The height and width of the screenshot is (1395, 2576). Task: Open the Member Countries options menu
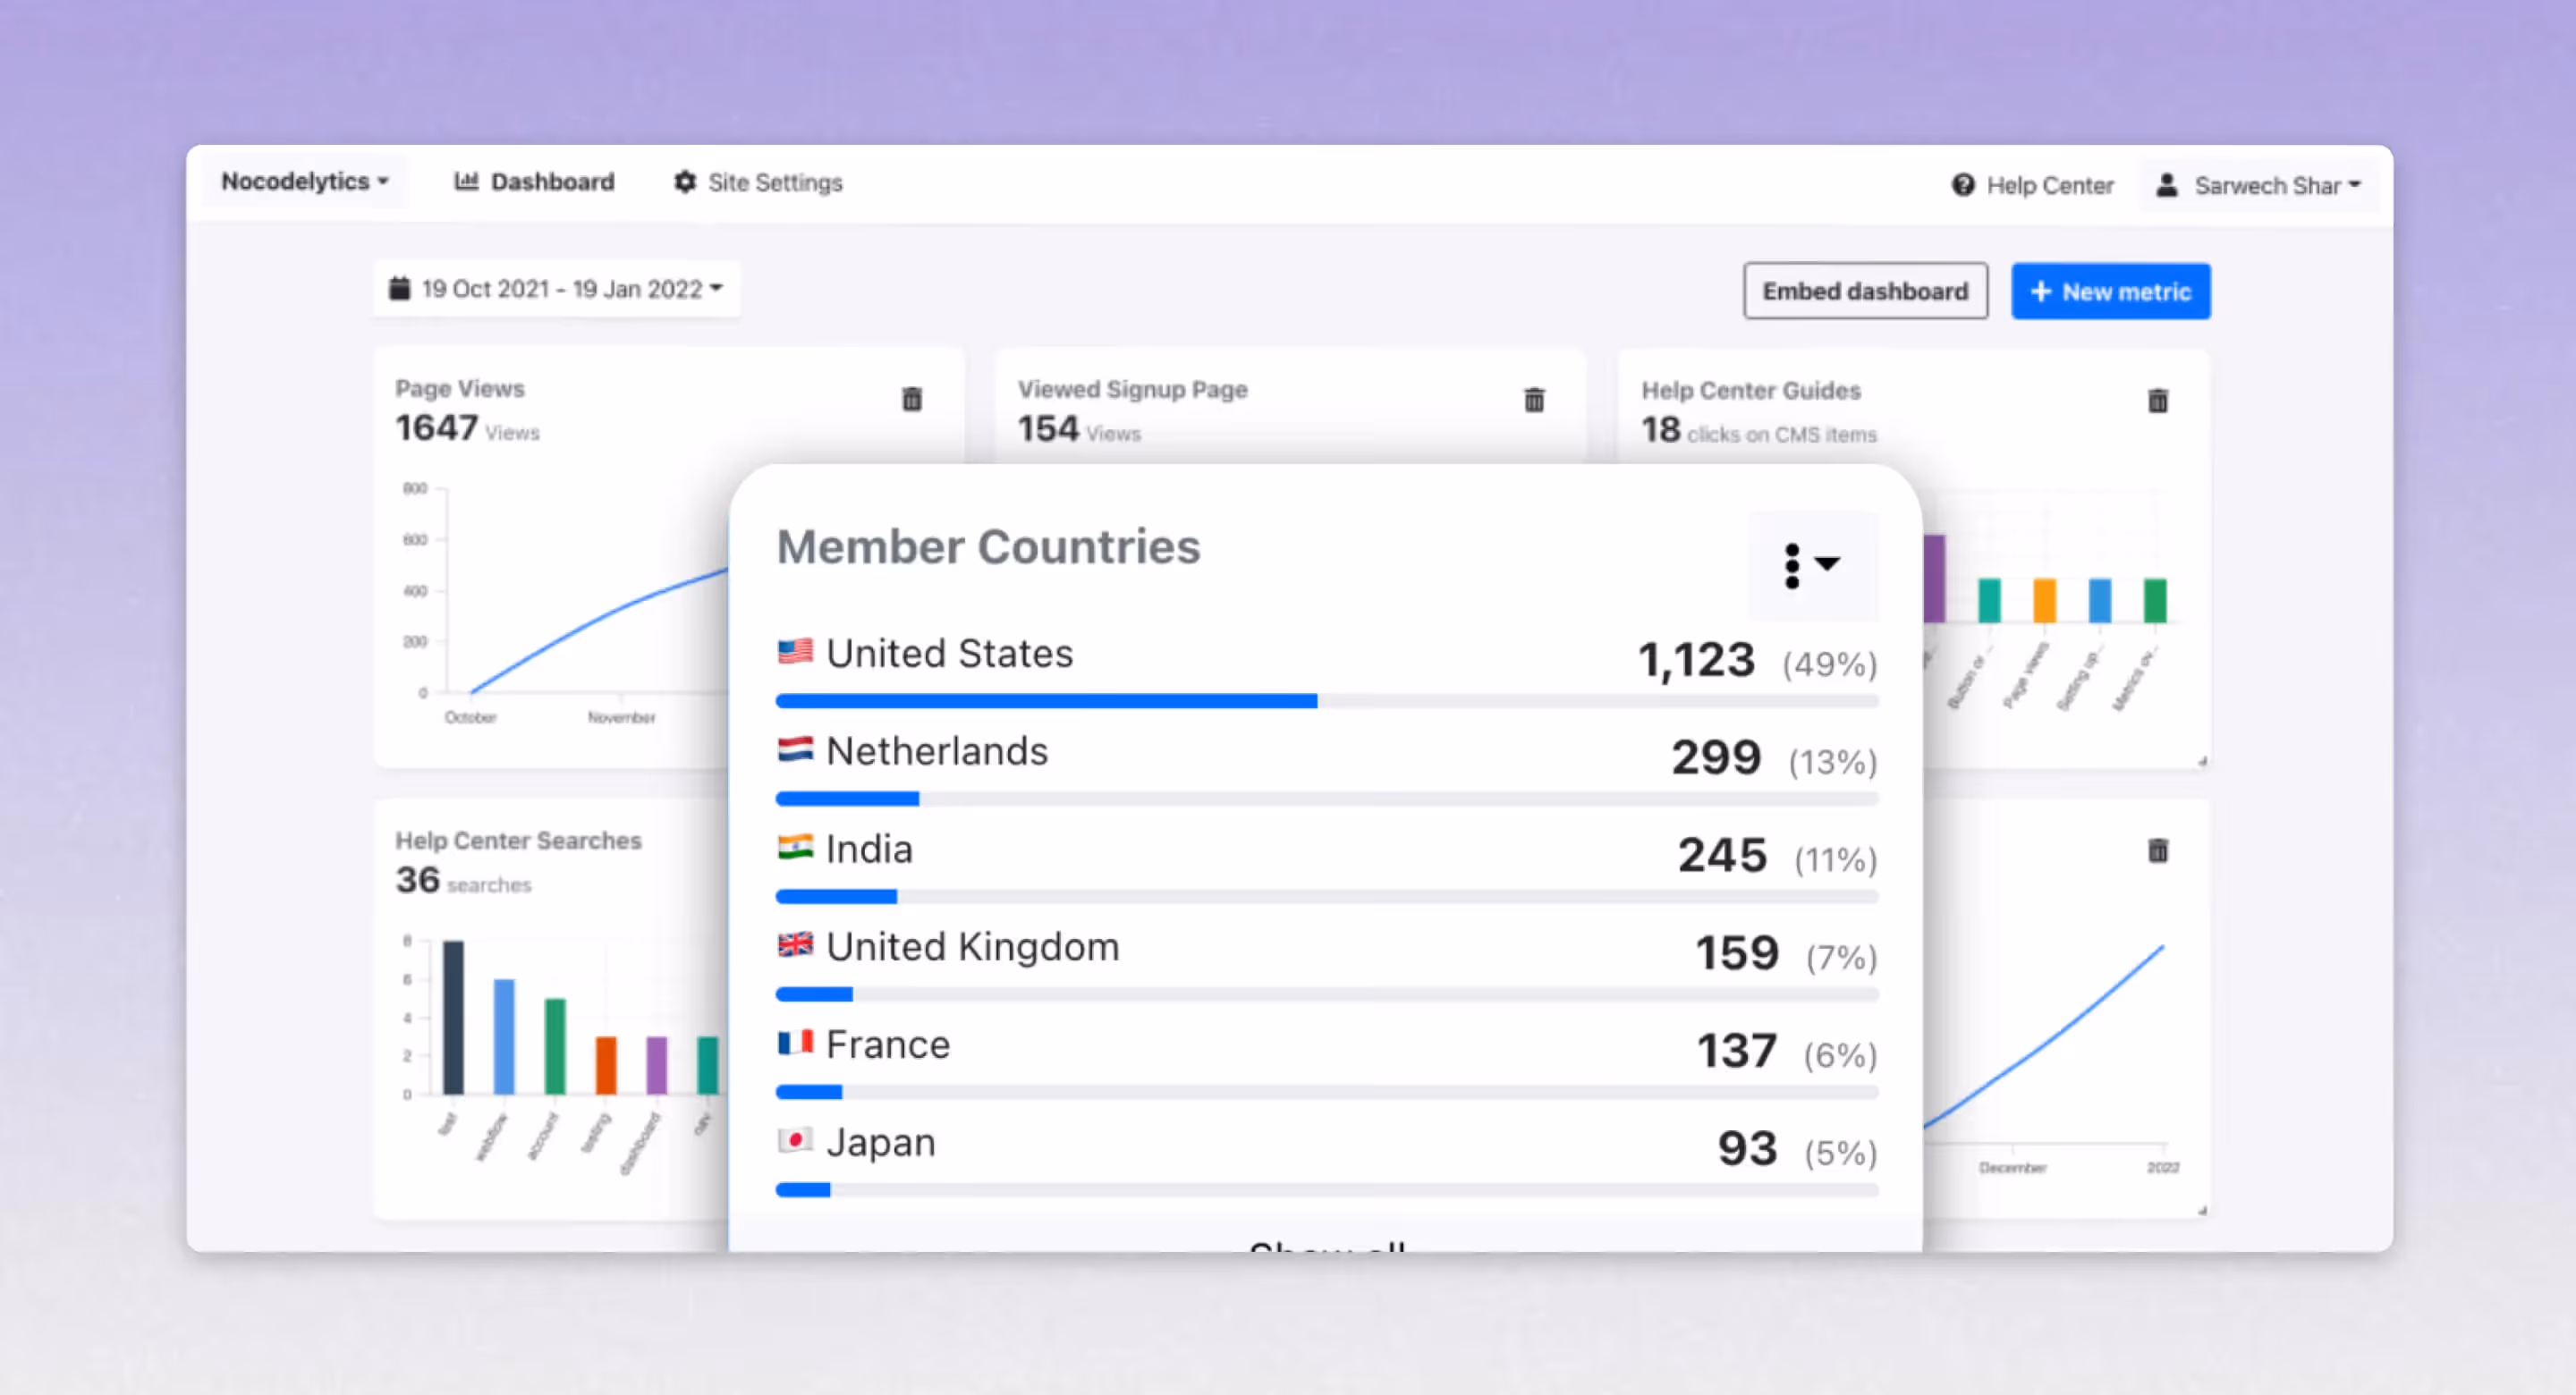(x=1812, y=566)
